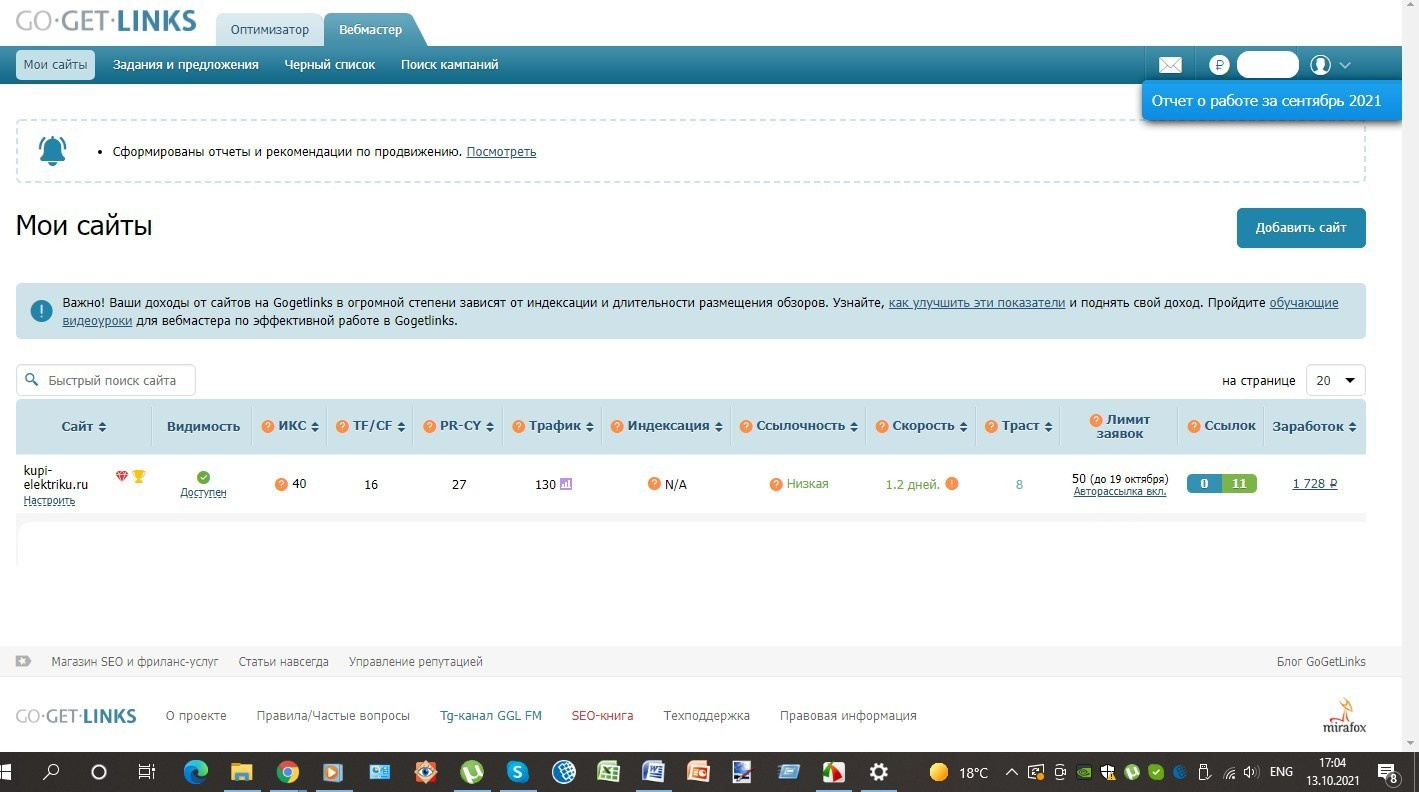
Task: Go to Задания и предложения
Action: click(x=186, y=65)
